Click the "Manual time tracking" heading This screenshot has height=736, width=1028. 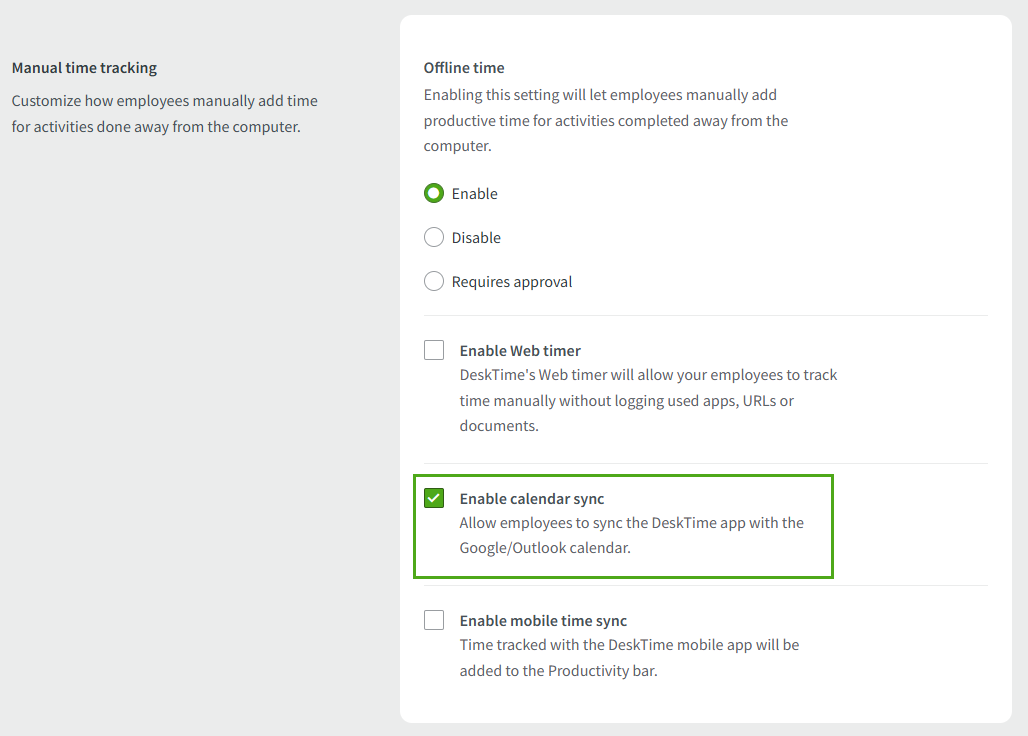point(84,67)
